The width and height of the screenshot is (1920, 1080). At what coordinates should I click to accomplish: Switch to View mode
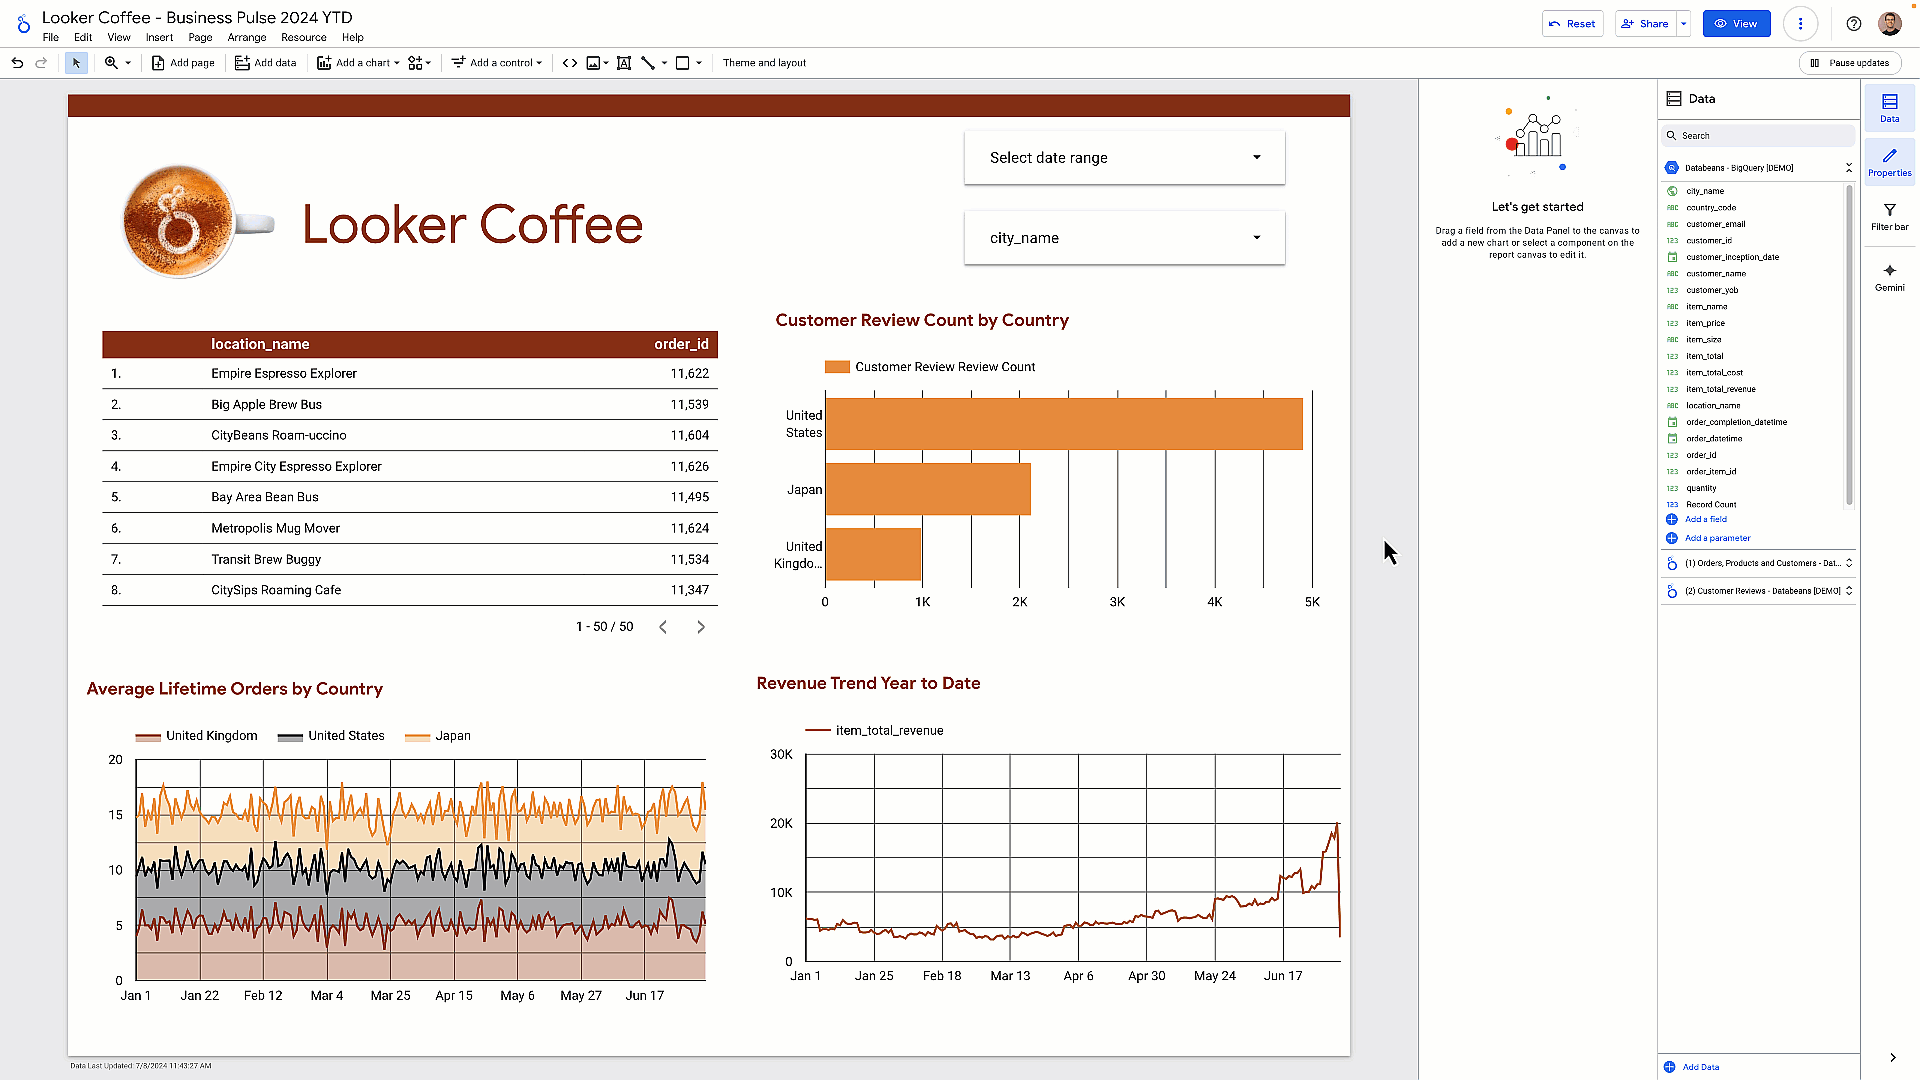coord(1736,24)
